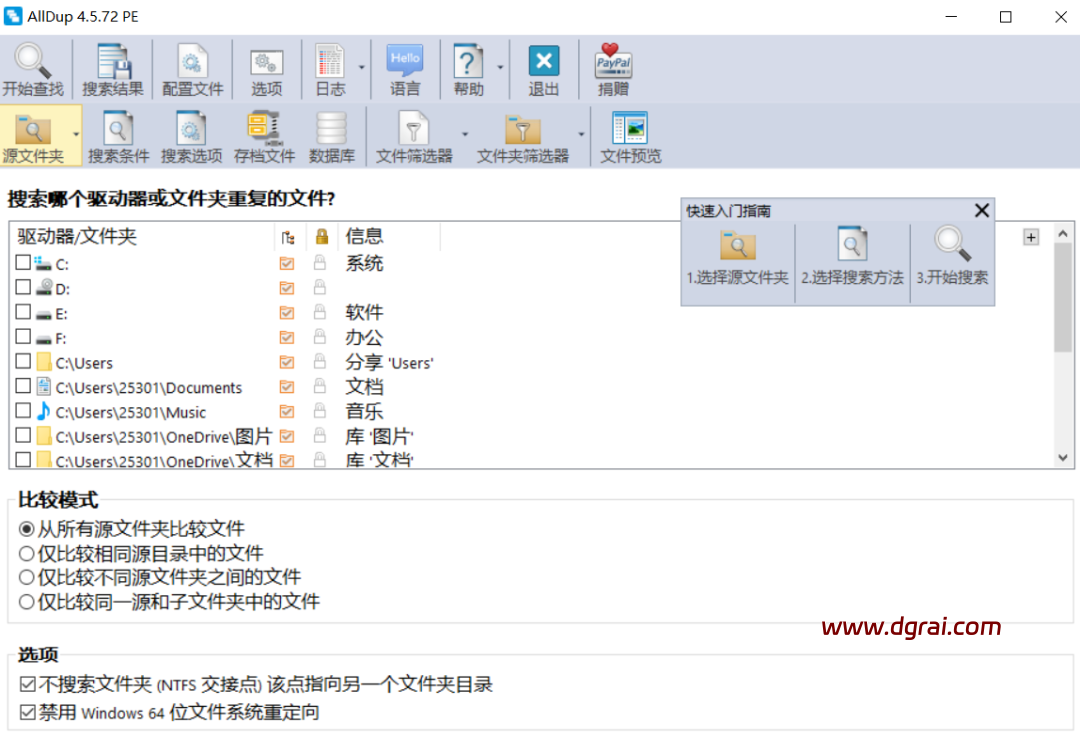Open 搜索结果 from the toolbar
Screen dimensions: 1080x738
click(112, 62)
